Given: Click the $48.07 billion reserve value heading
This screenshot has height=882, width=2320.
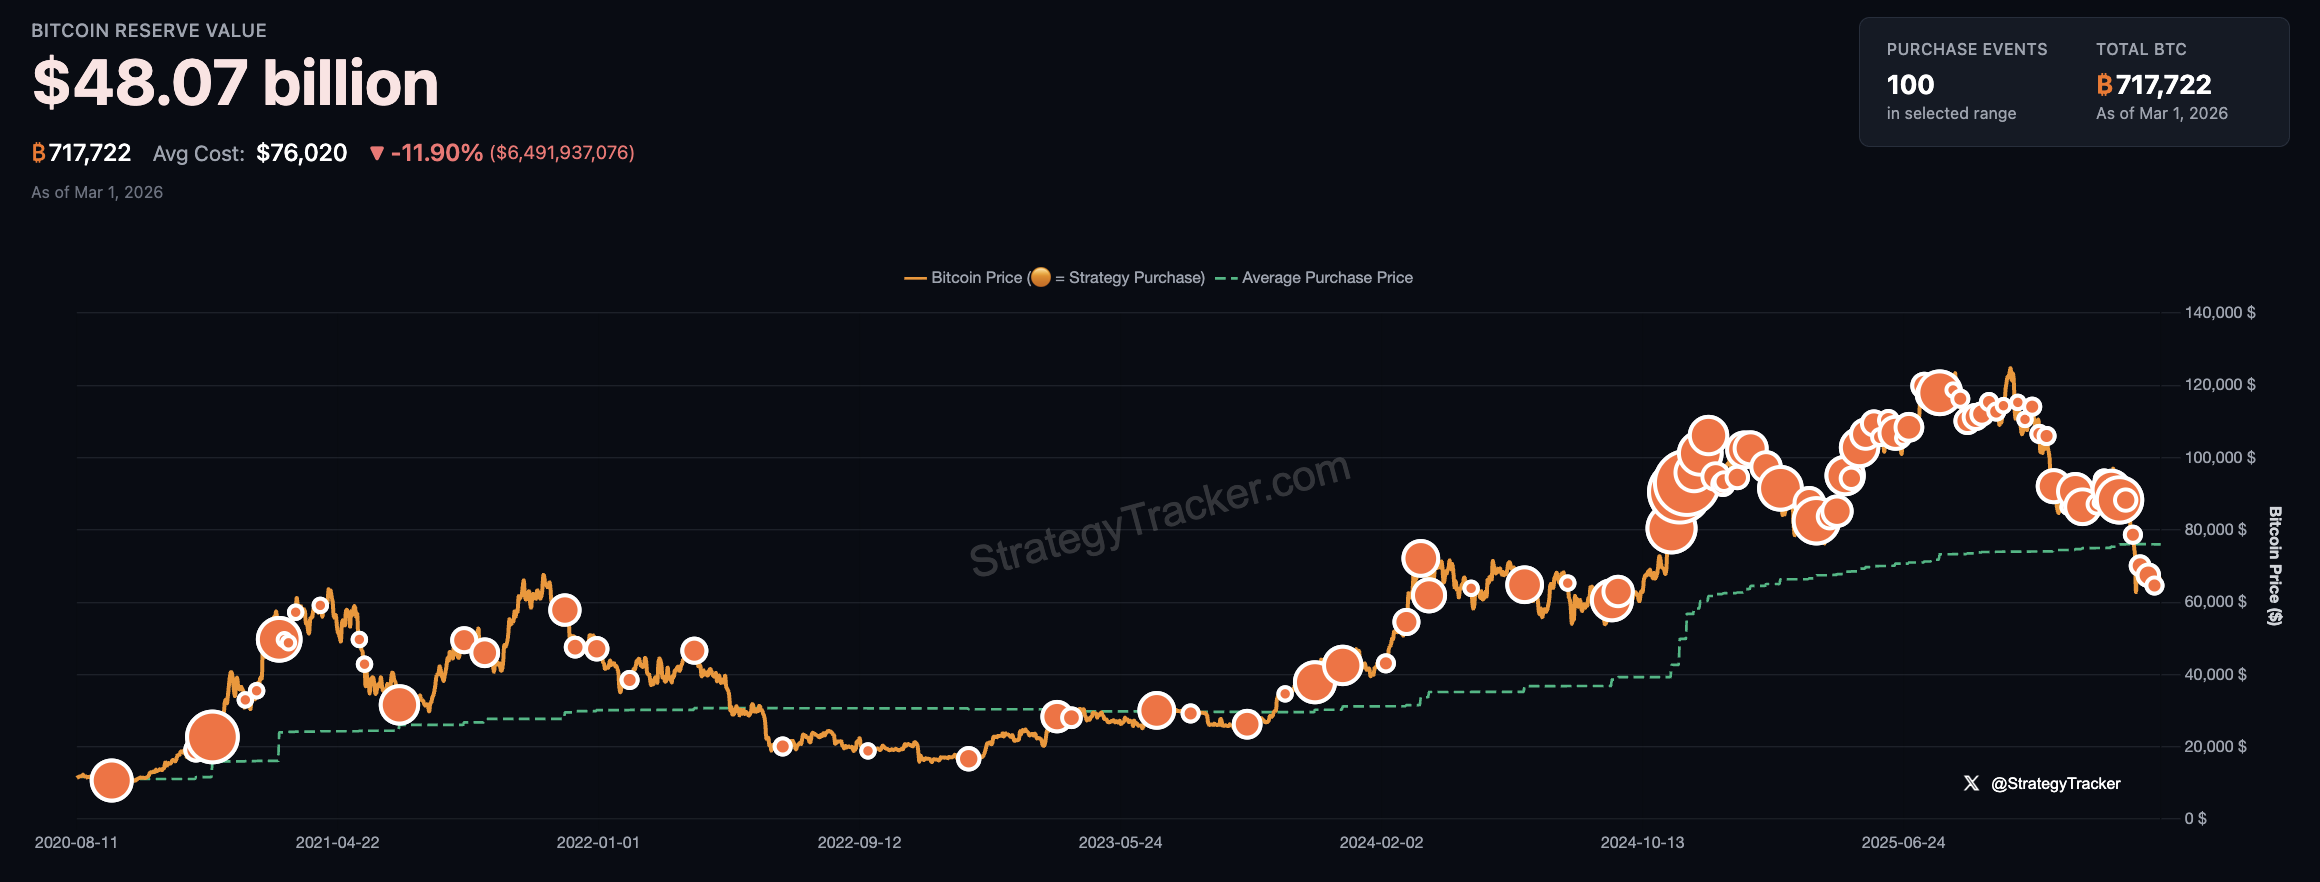Looking at the screenshot, I should point(236,83).
